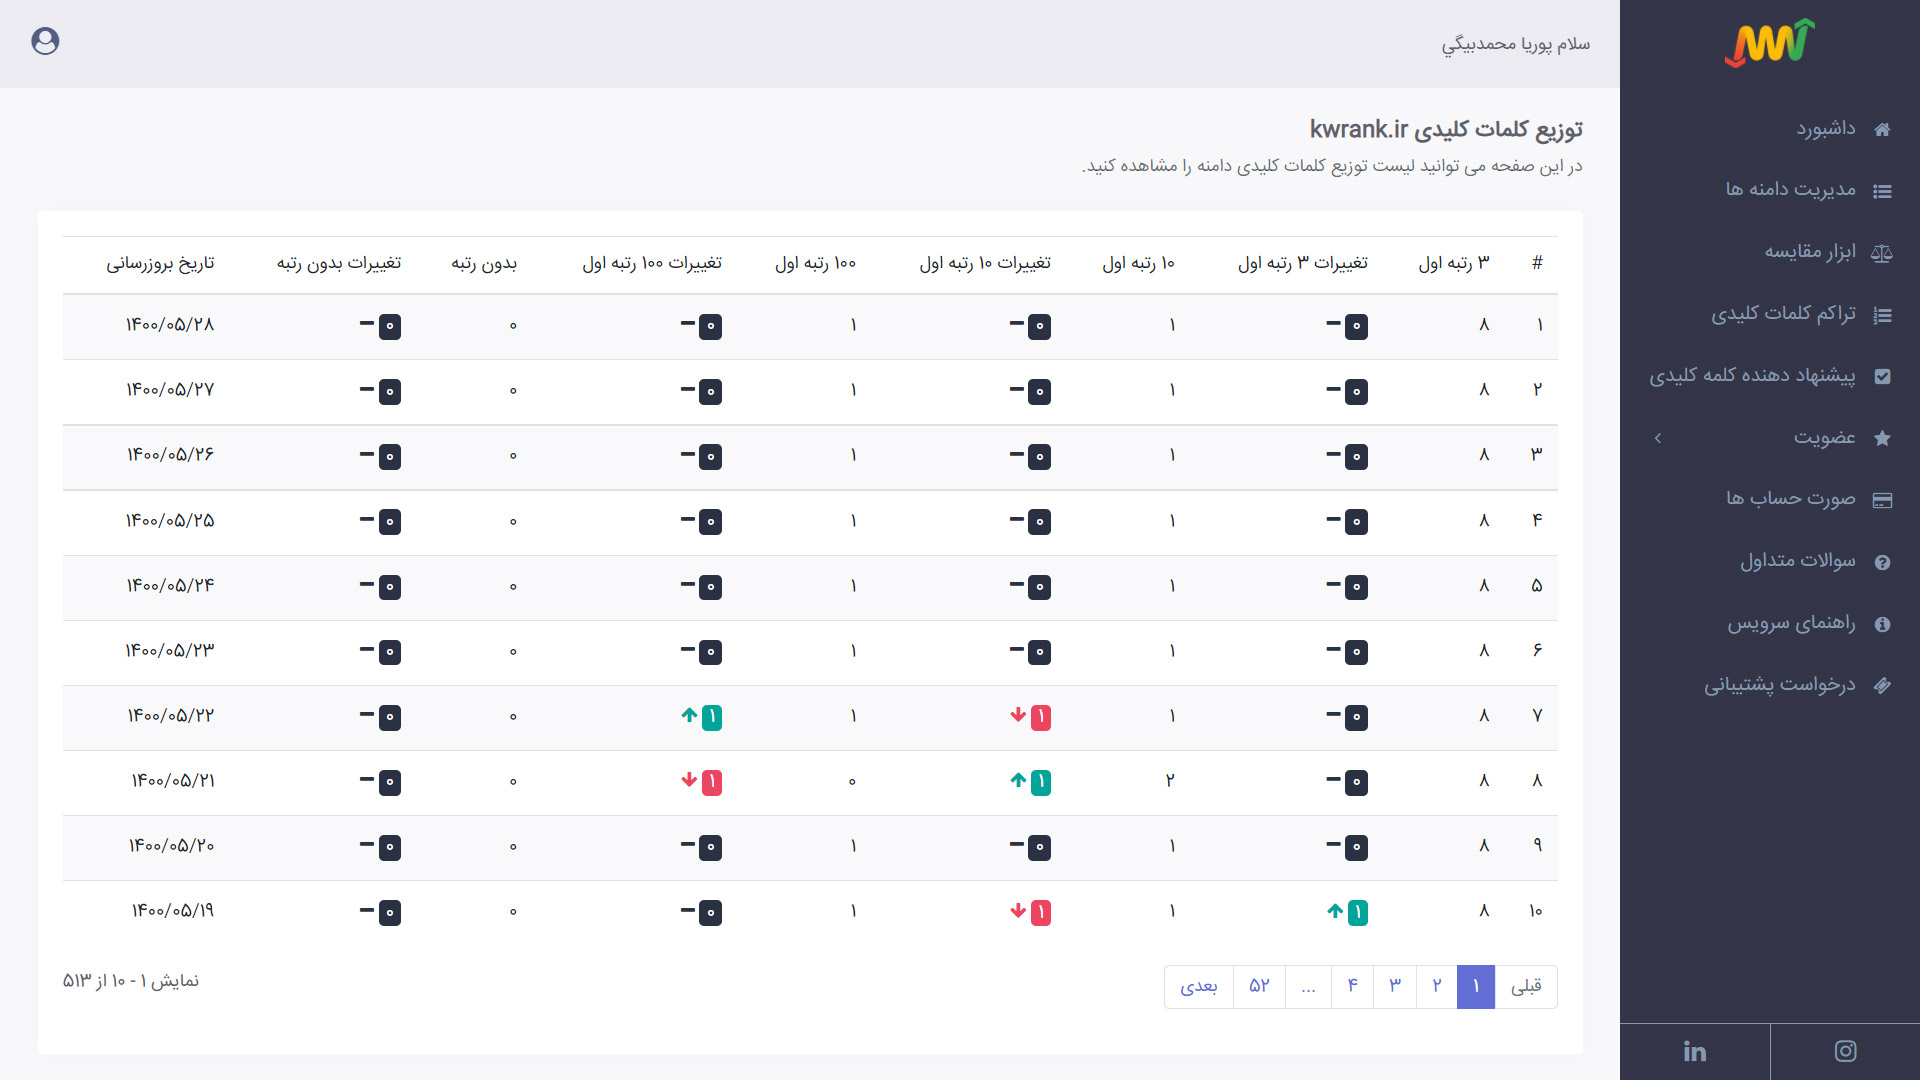
Task: Click the pagination ellipsis item
Action: (1308, 987)
